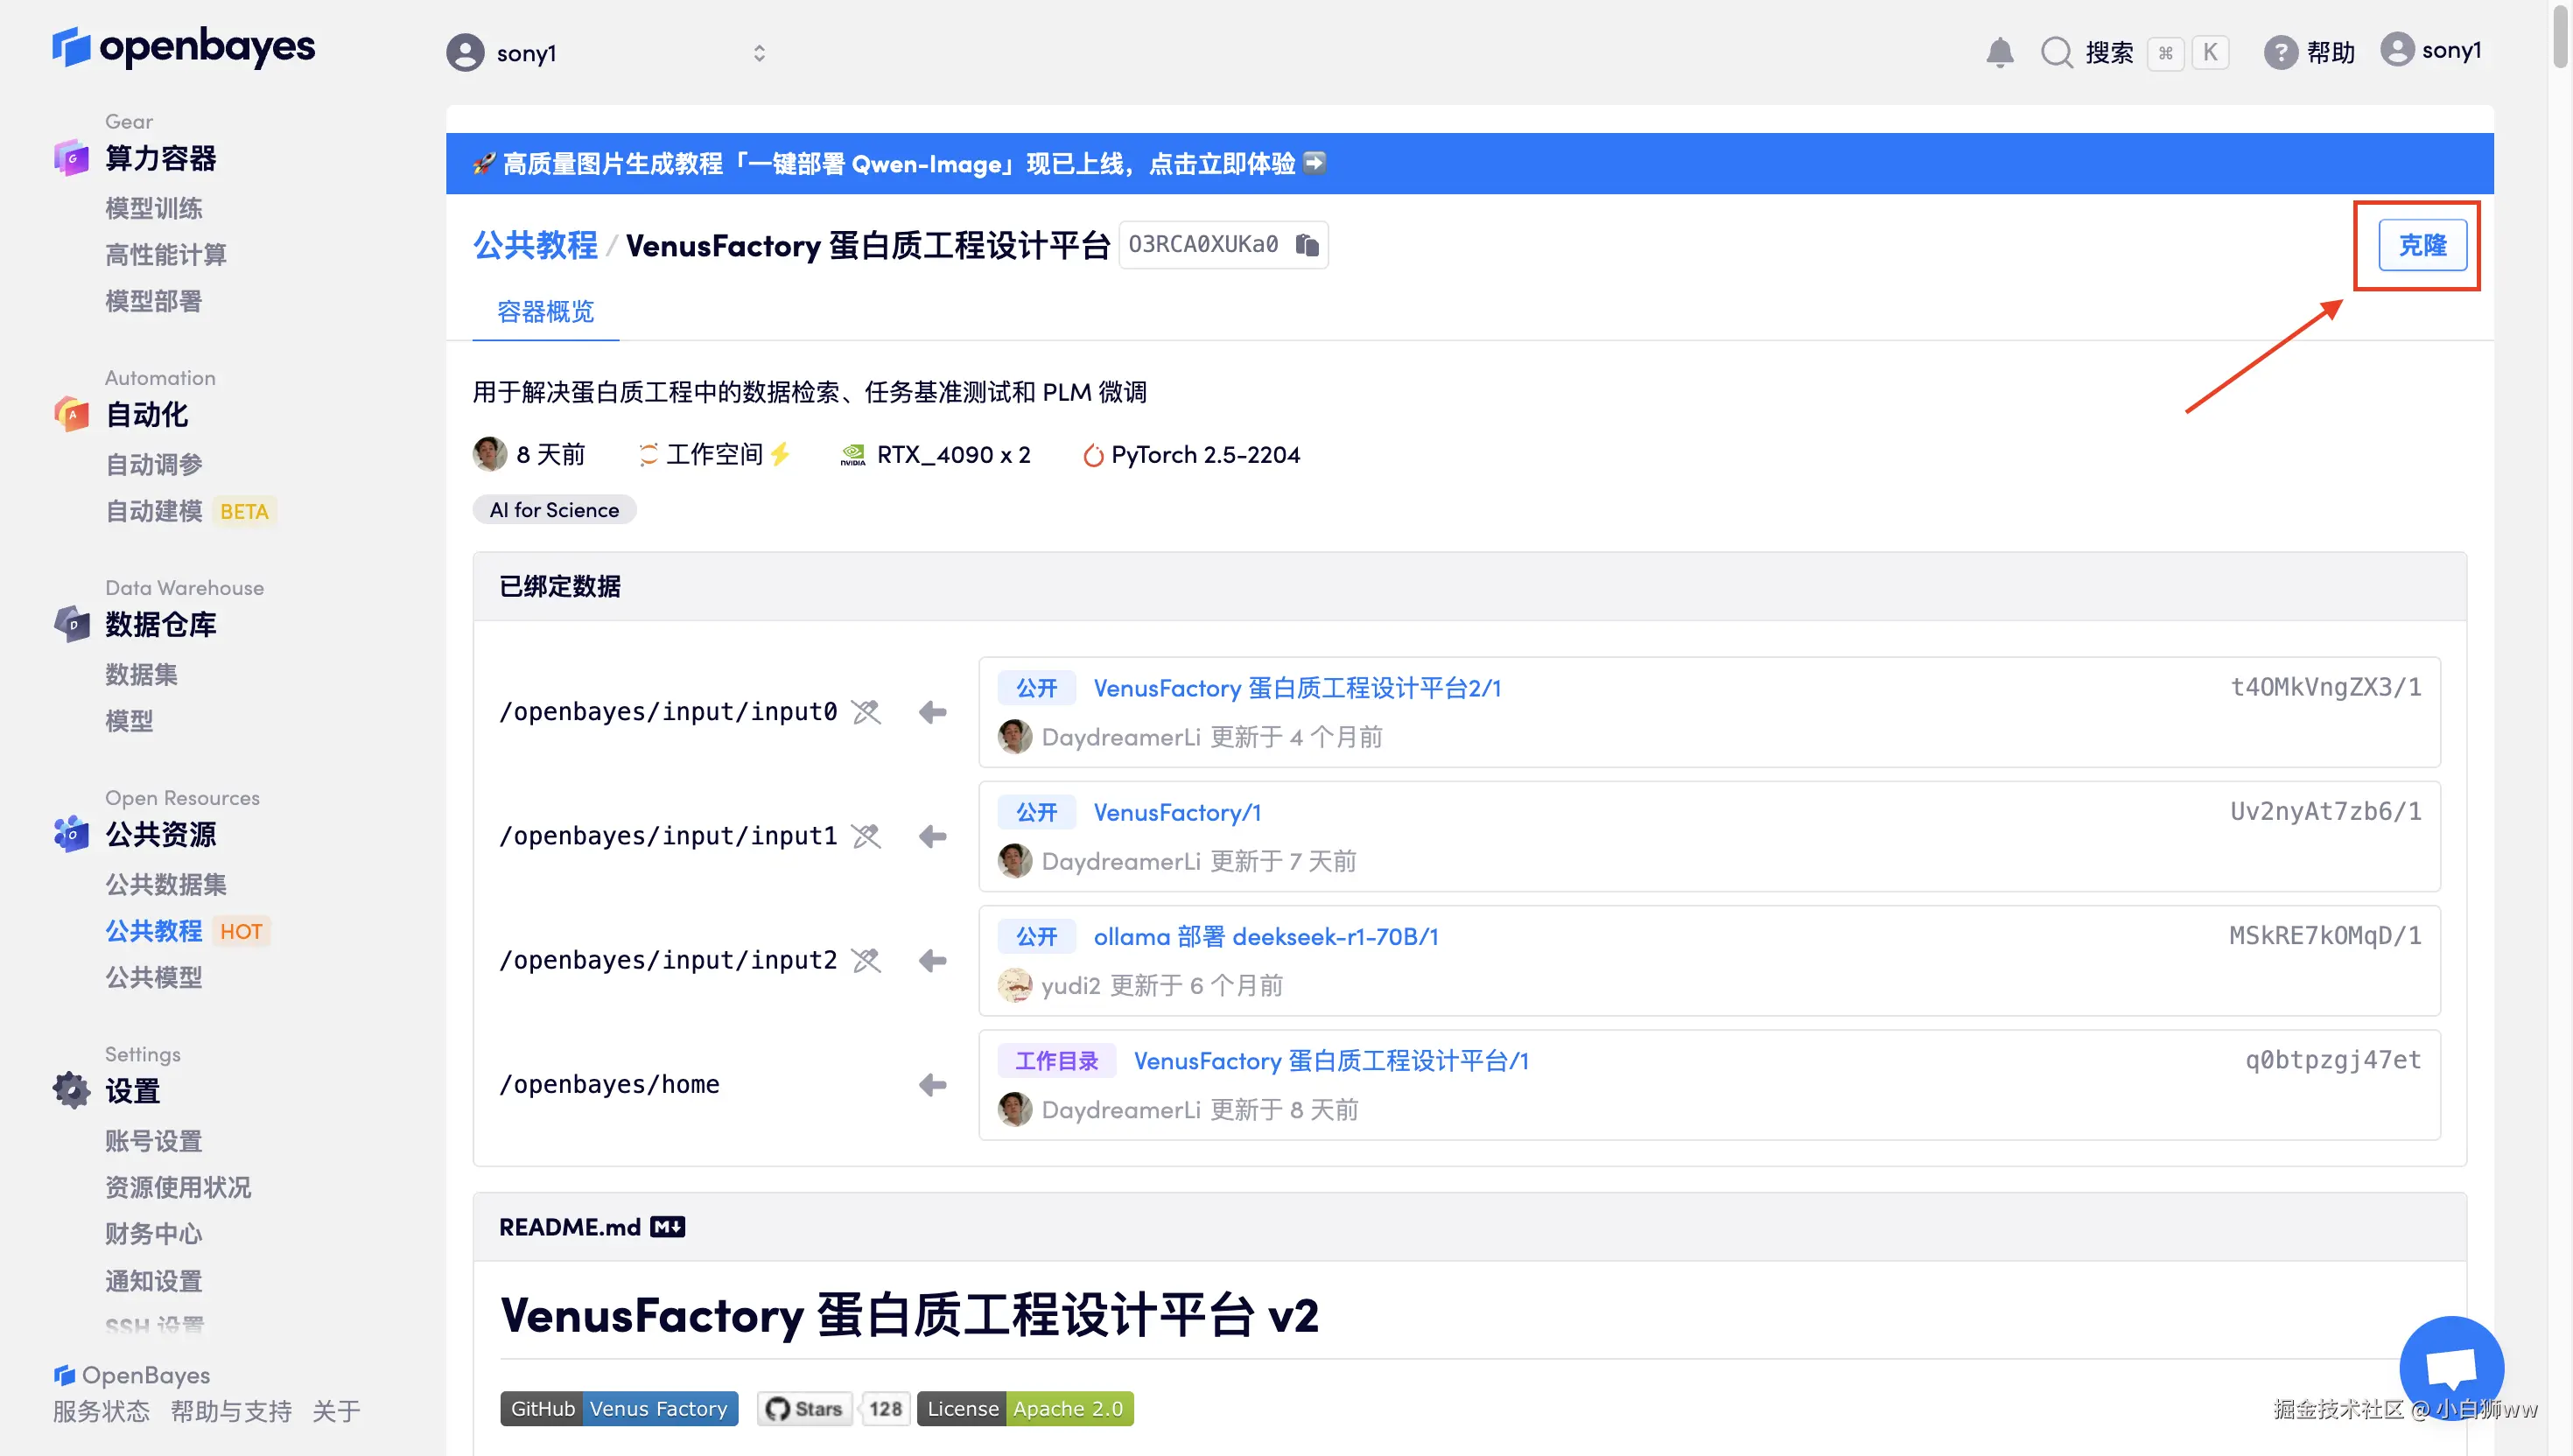Click the arrow beside /openbayes/home

[x=932, y=1085]
